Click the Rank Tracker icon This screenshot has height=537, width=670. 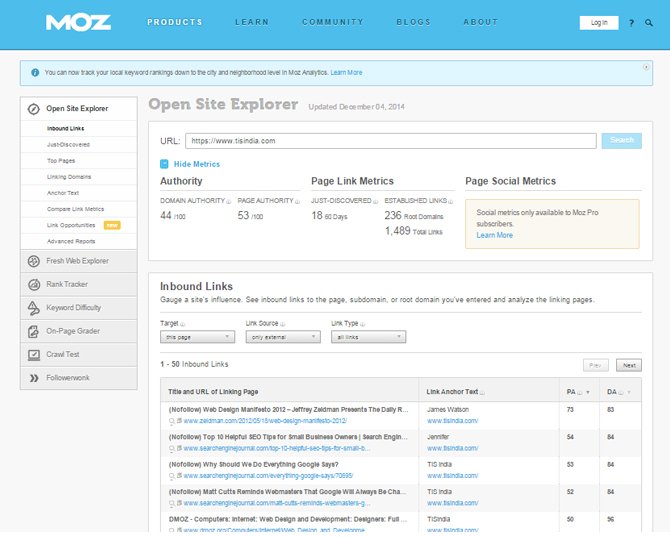34,285
